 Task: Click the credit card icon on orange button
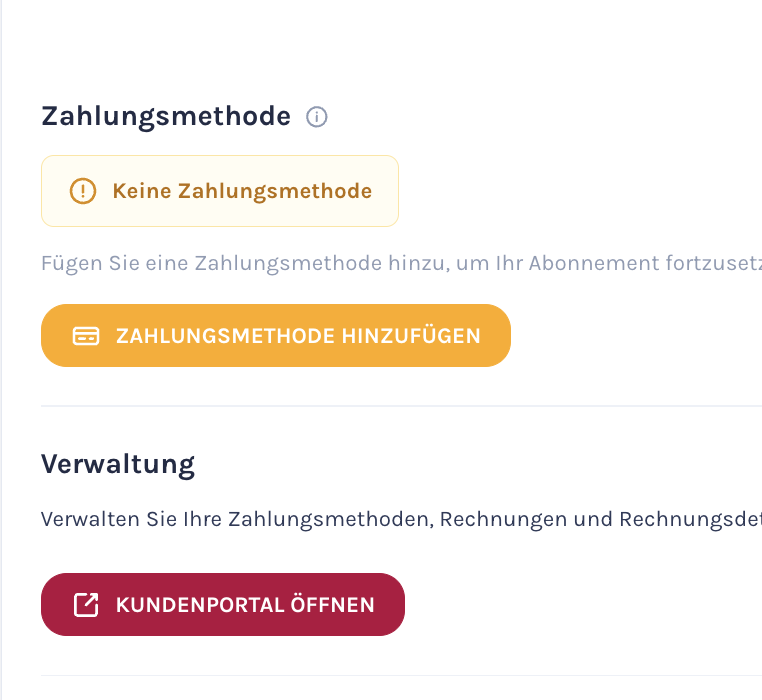coord(86,336)
